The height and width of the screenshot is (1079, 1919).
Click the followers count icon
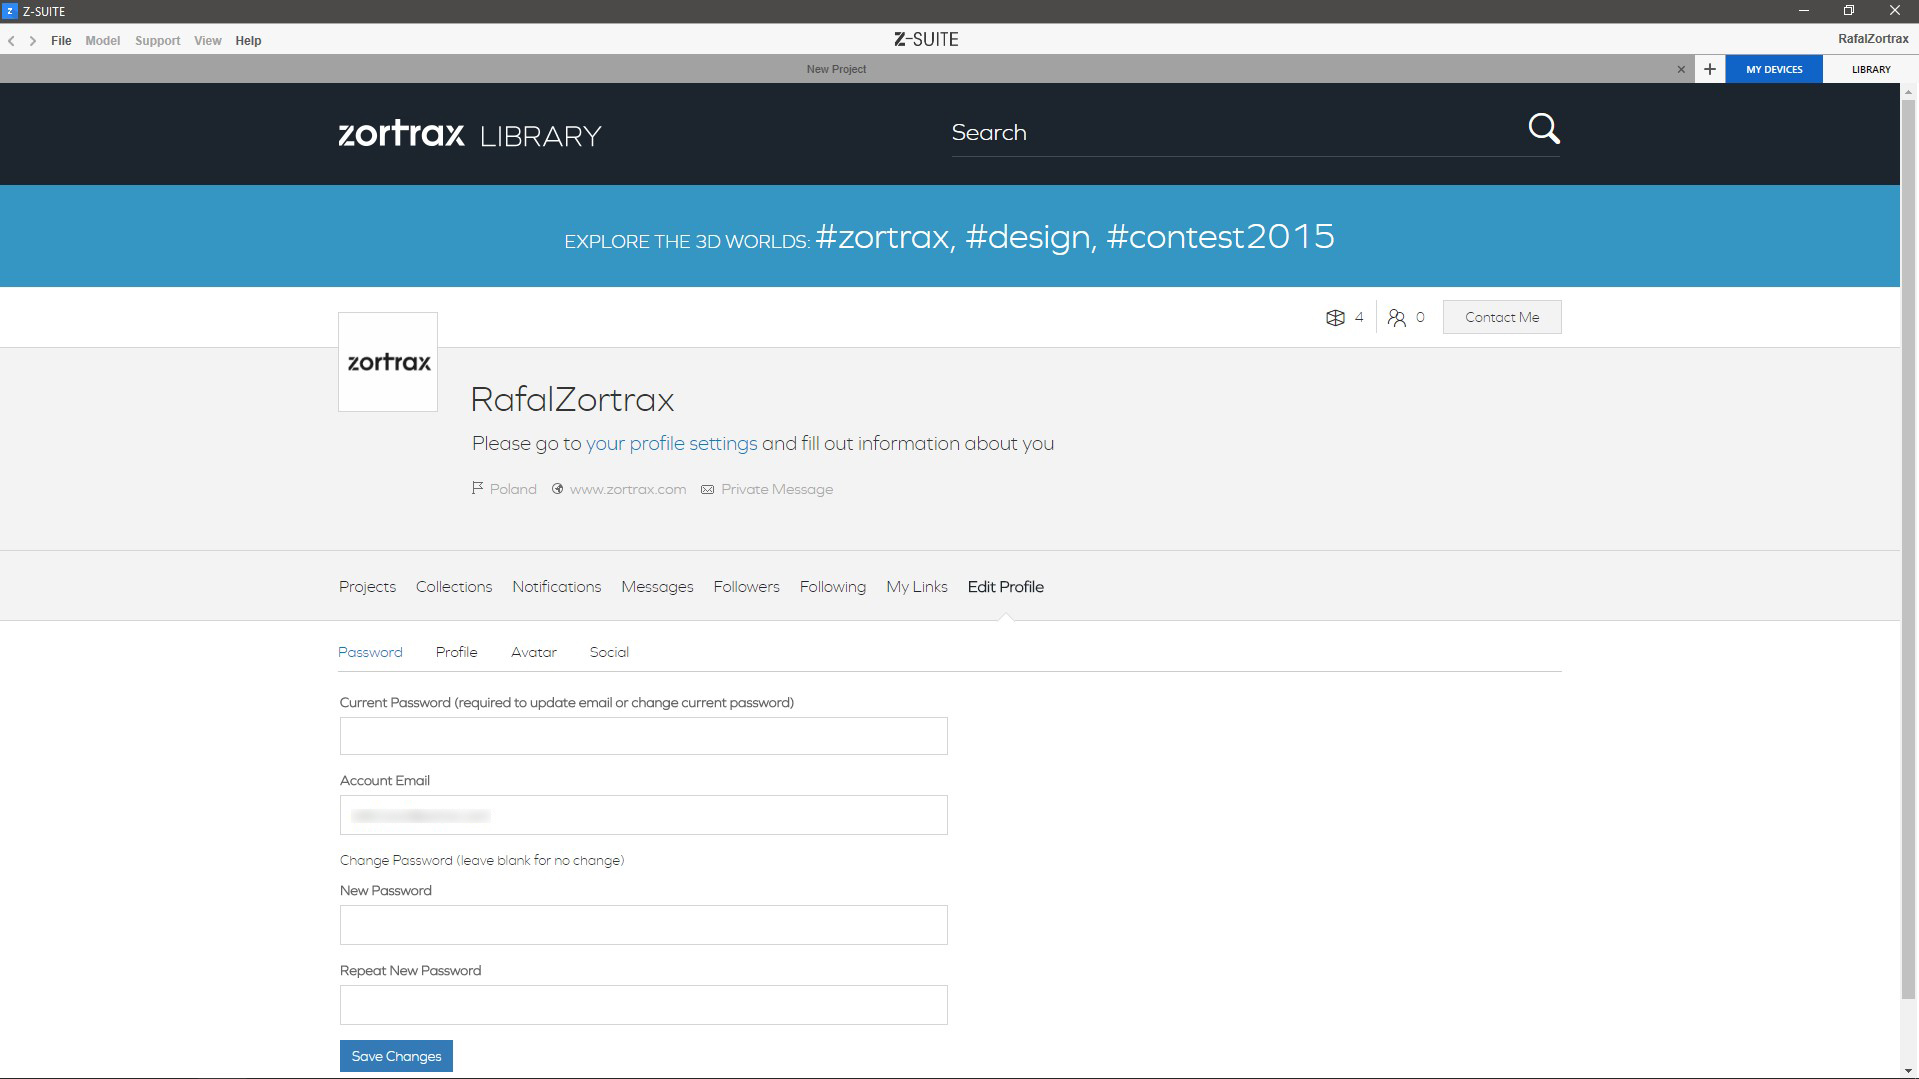pyautogui.click(x=1397, y=318)
